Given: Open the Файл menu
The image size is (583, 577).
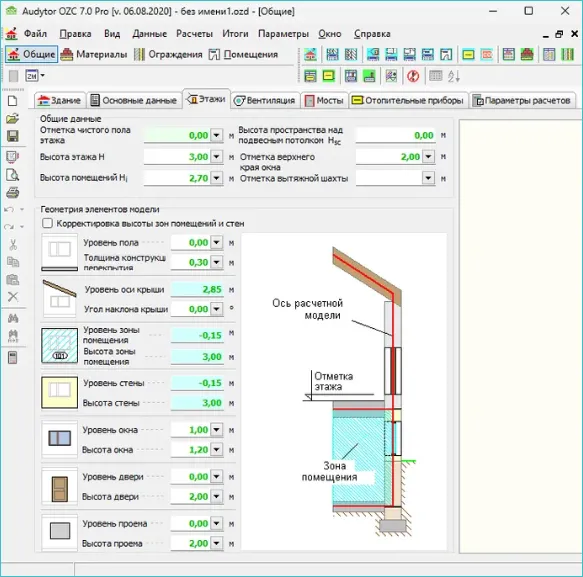Looking at the screenshot, I should 35,34.
